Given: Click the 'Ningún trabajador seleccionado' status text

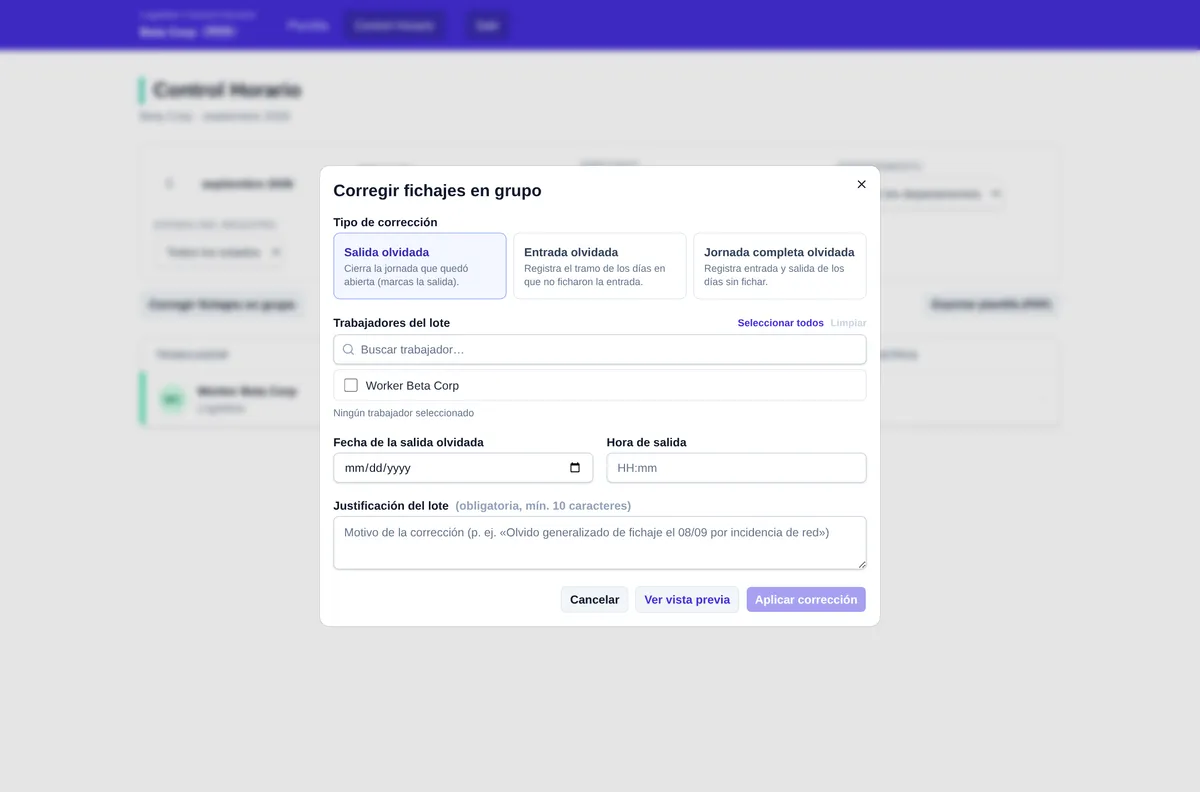Looking at the screenshot, I should point(404,412).
